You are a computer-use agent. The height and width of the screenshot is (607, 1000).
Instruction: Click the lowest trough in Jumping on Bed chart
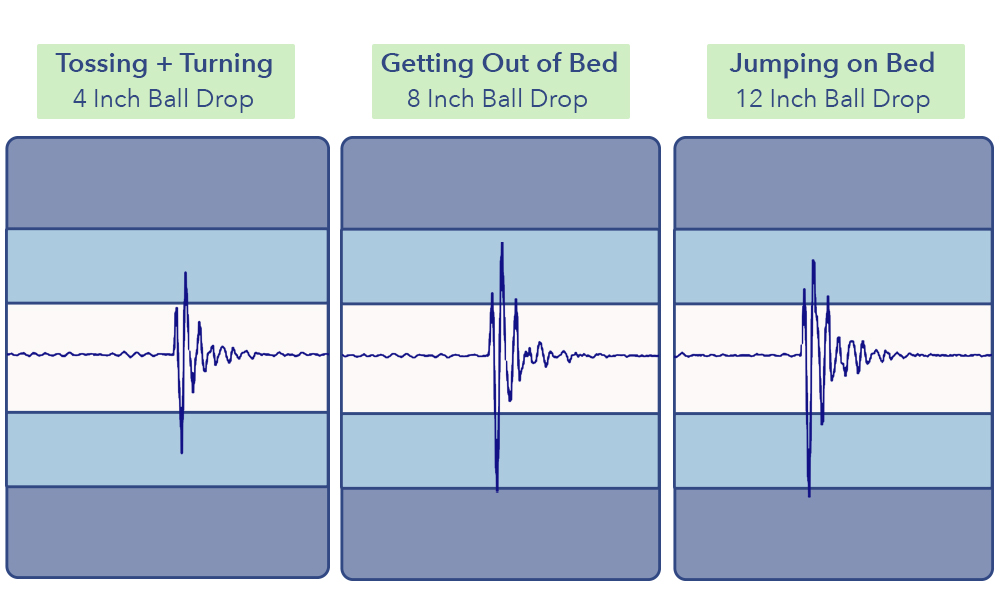point(809,494)
